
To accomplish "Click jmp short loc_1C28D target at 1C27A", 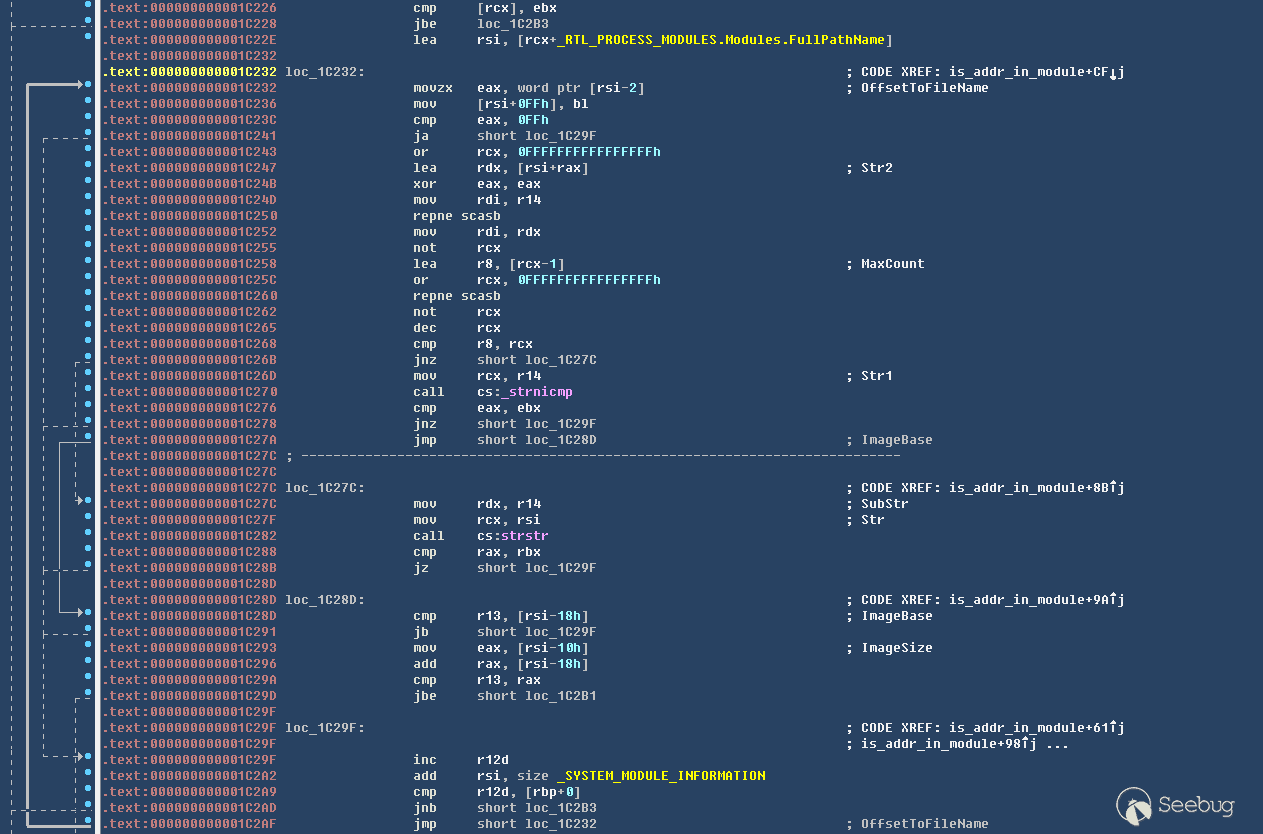I will coord(537,440).
